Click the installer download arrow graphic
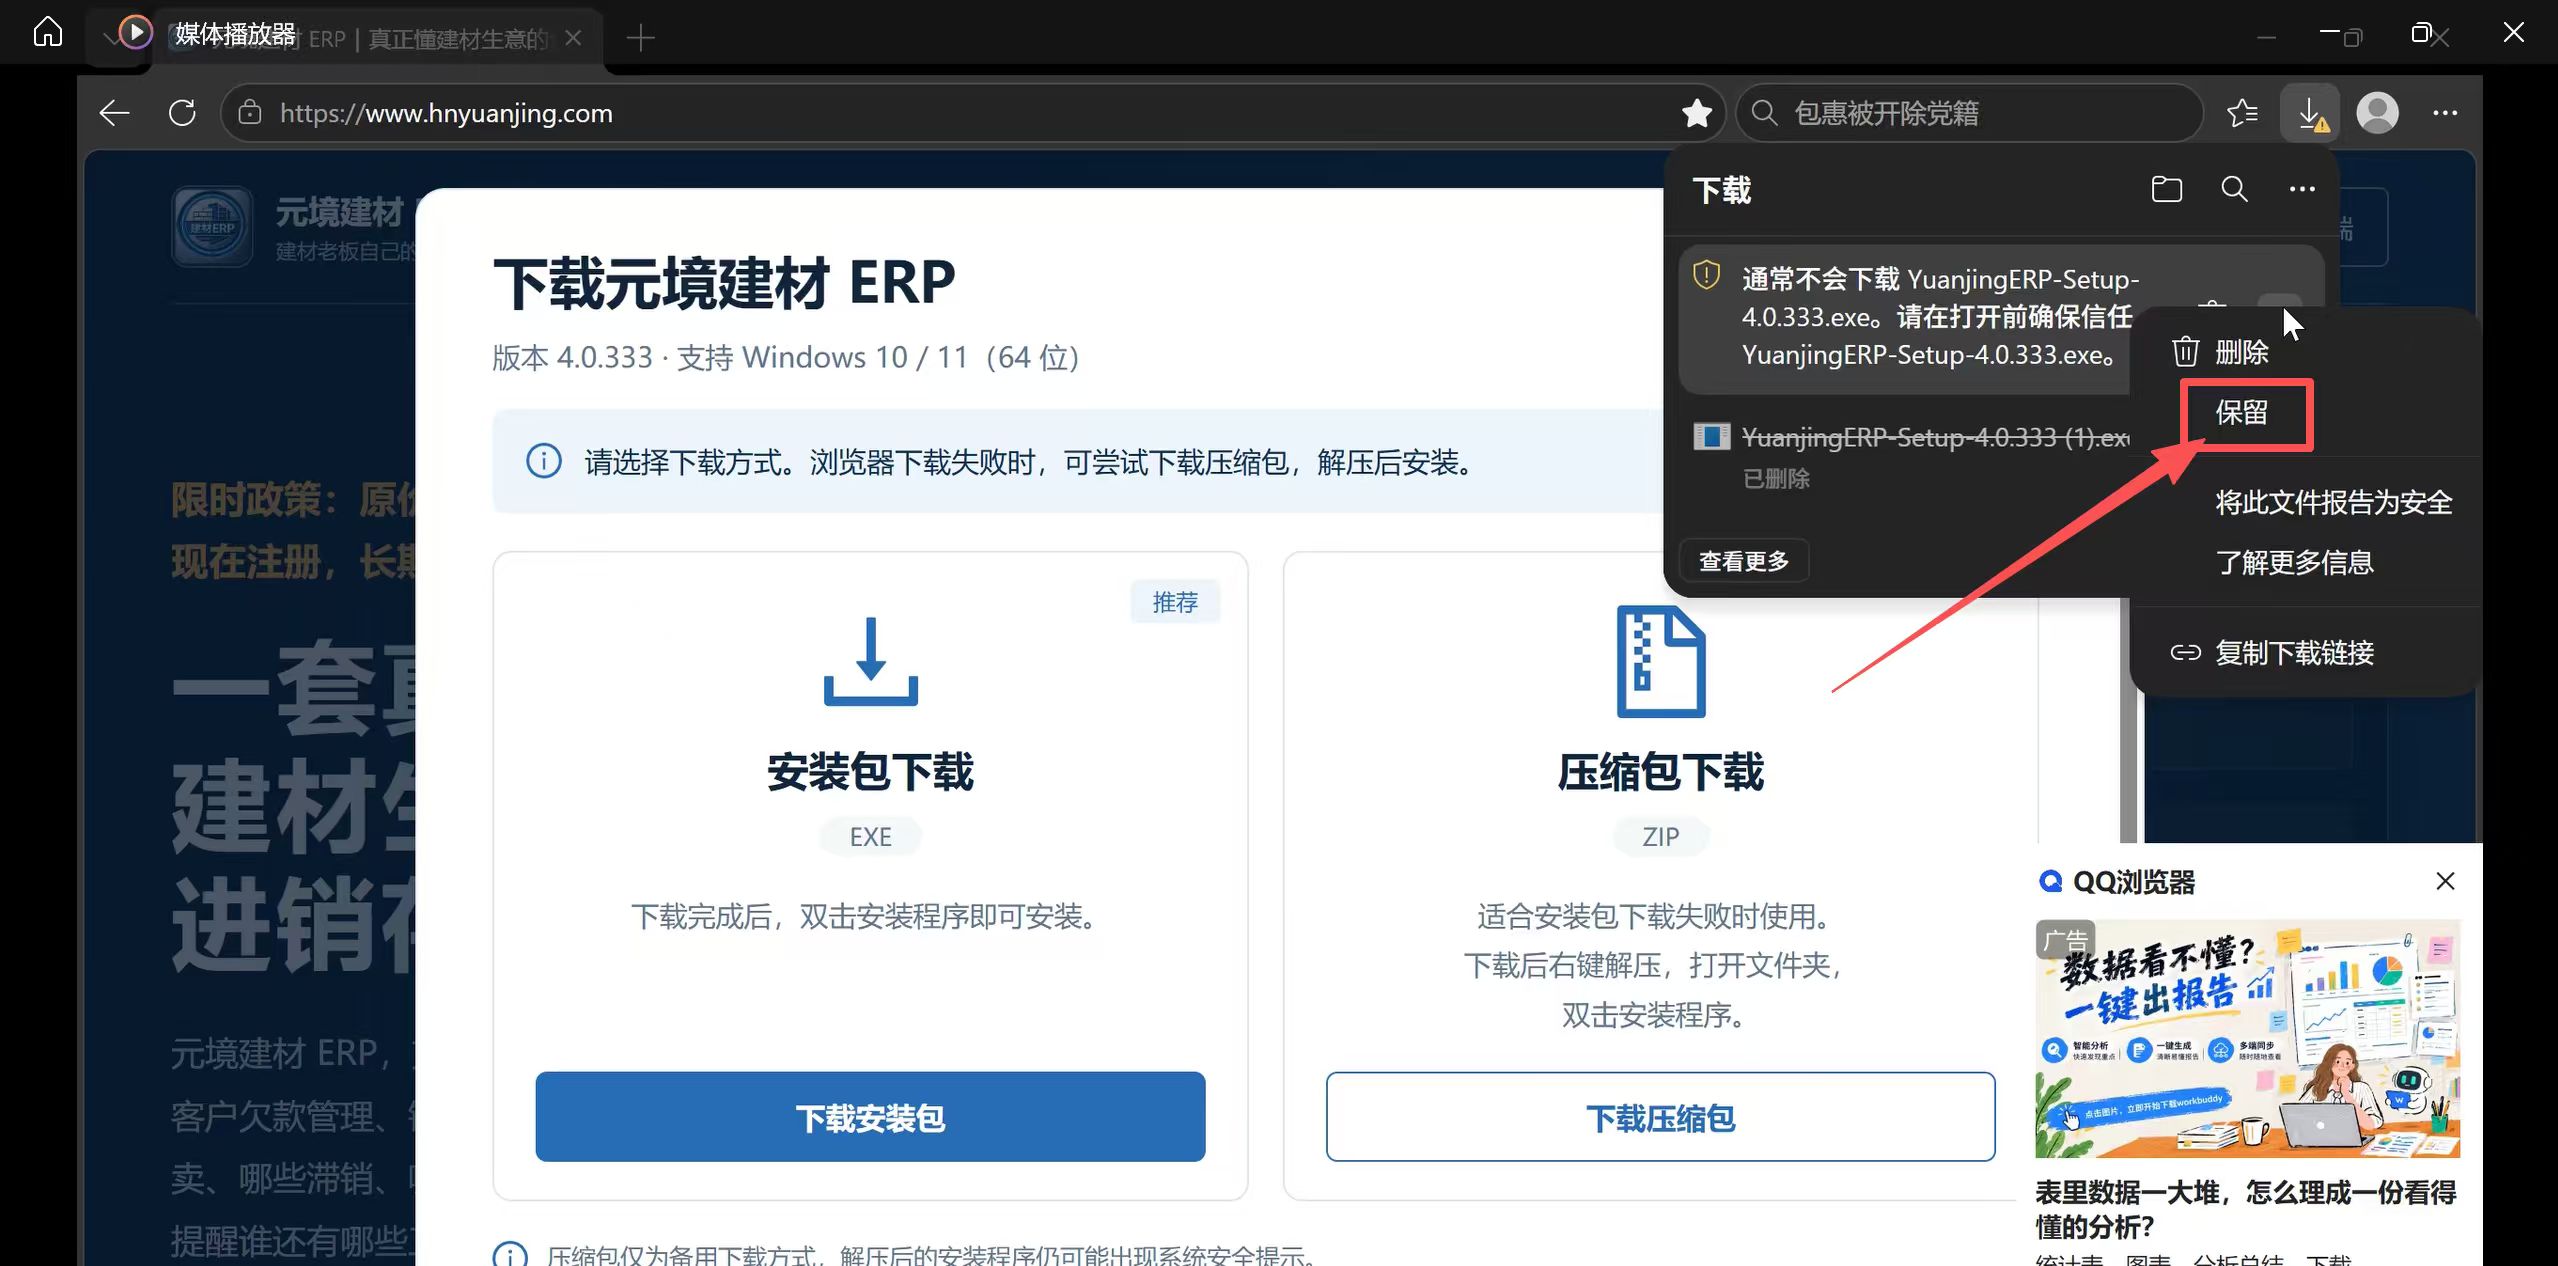 [870, 661]
